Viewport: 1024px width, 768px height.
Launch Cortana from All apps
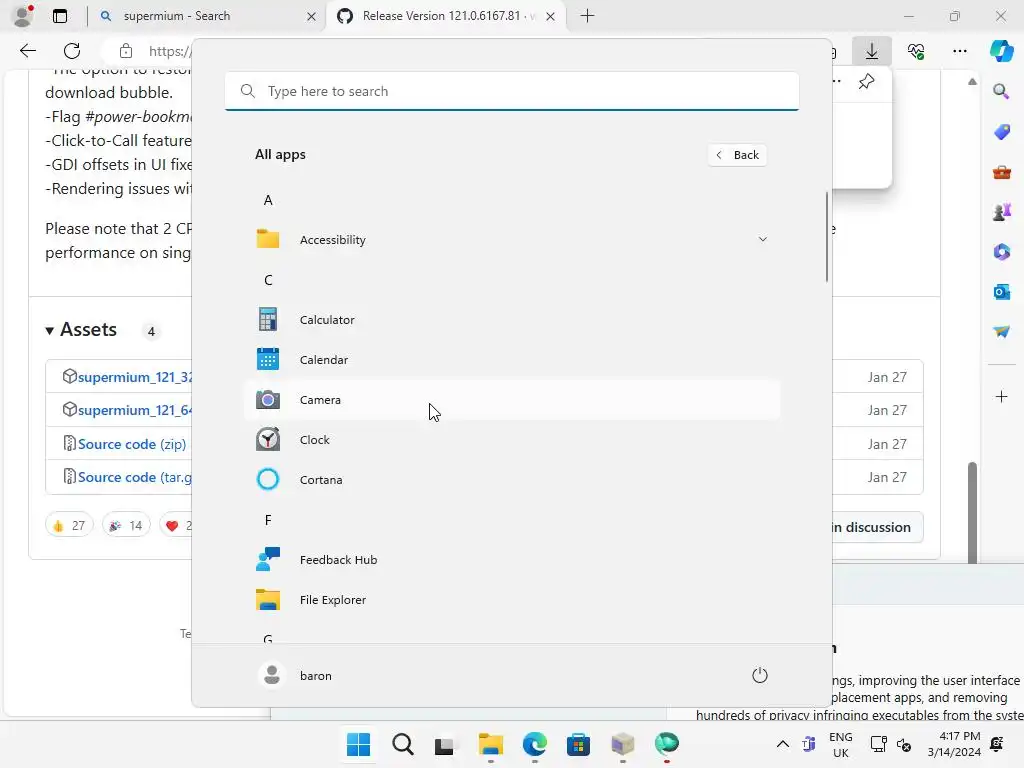tap(511, 480)
